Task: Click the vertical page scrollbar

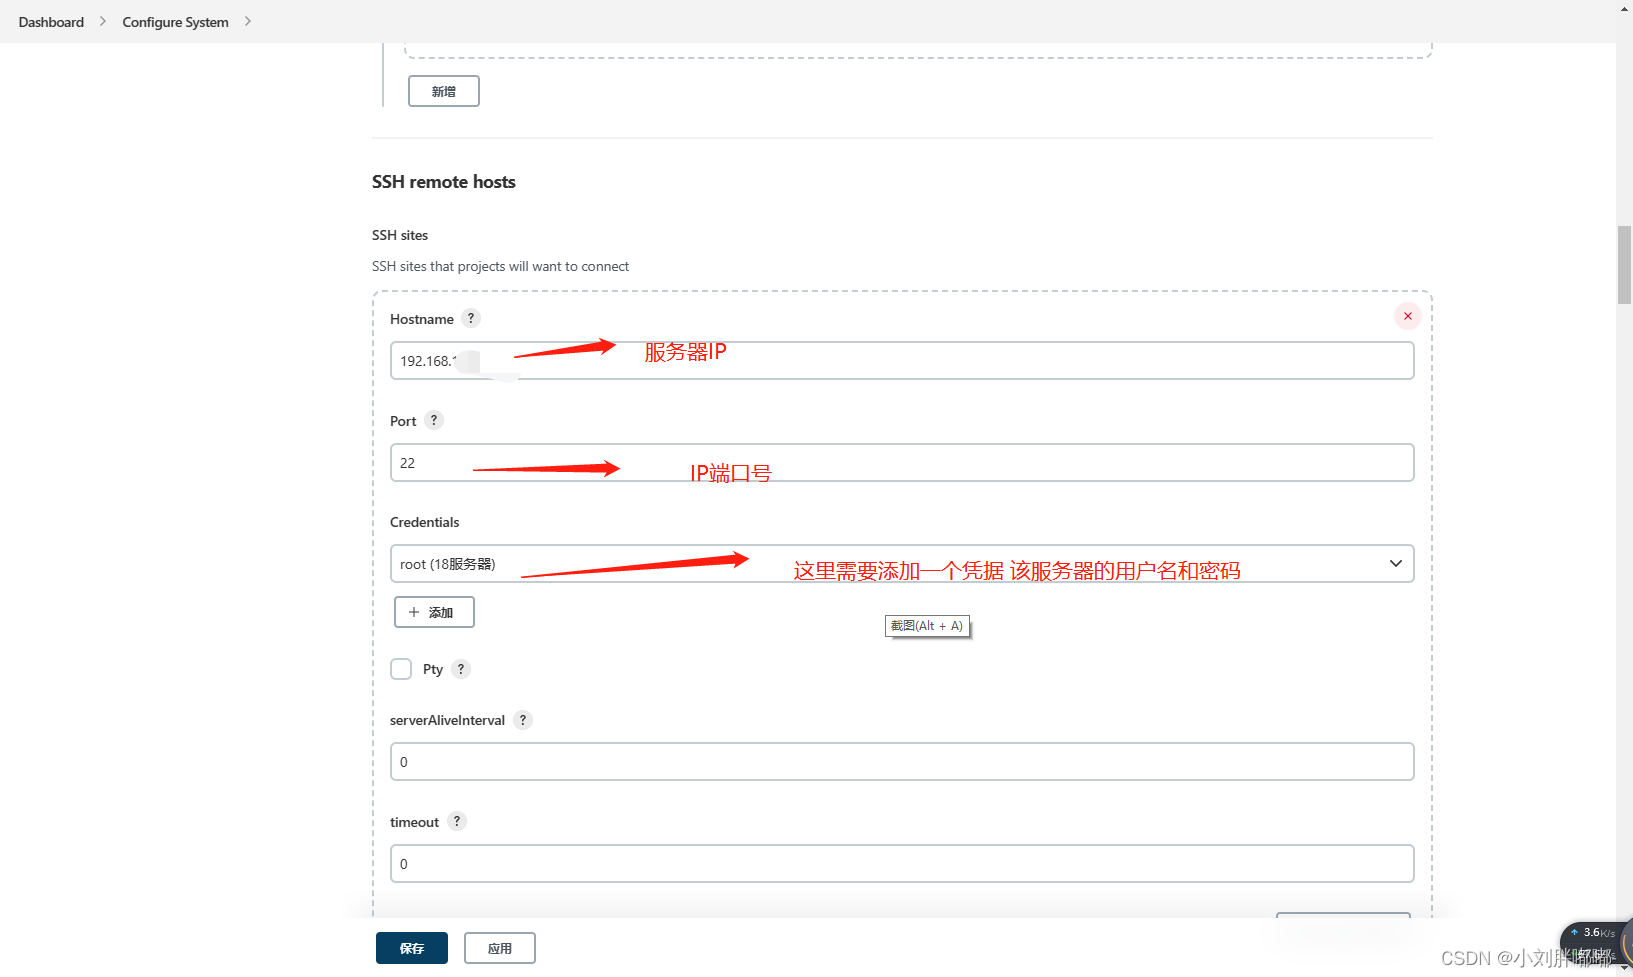Action: pos(1622,264)
